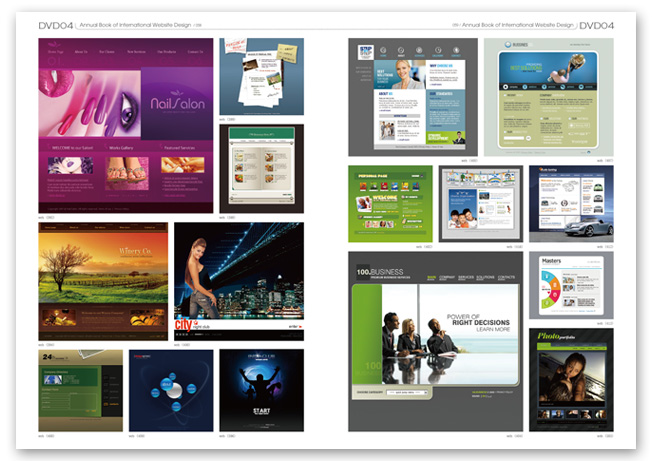Open the silver car dealership thumbnail
Image resolution: width=652 pixels, height=461 pixels.
(x=571, y=204)
